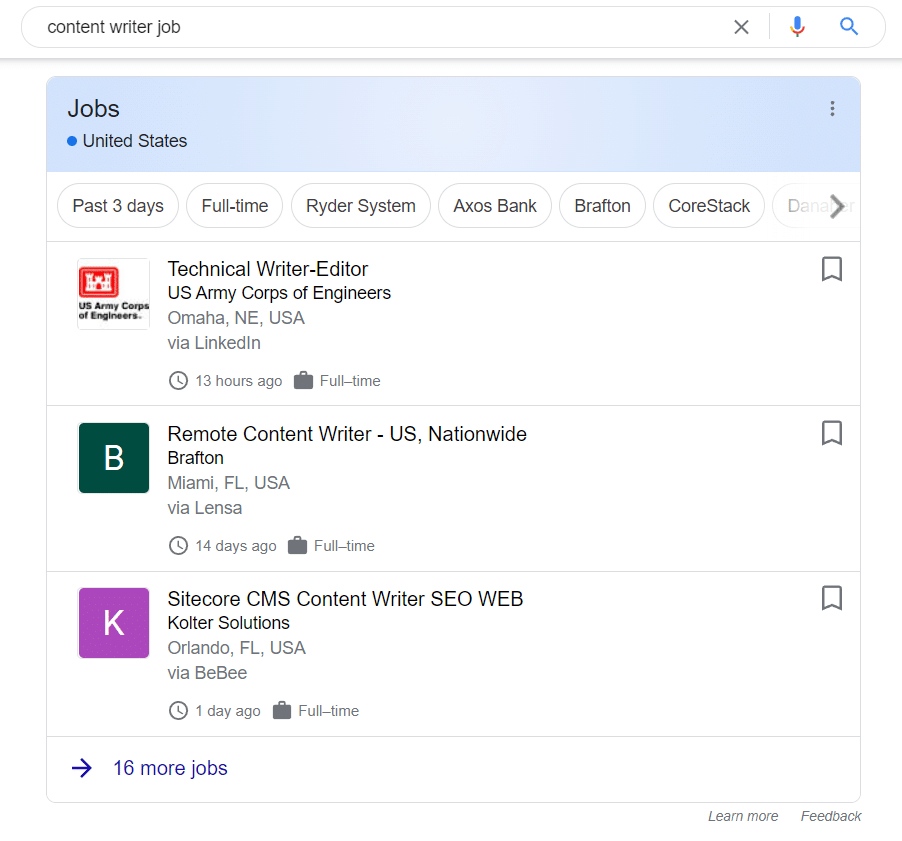Click the magnifying glass search icon

[x=849, y=27]
